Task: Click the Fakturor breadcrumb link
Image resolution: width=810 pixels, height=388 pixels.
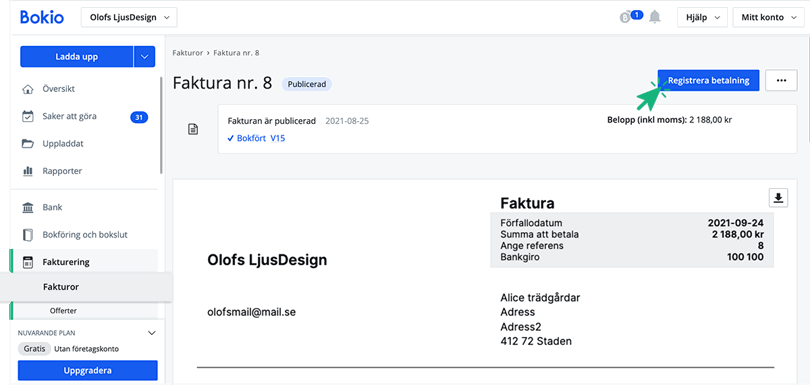Action: coord(187,53)
